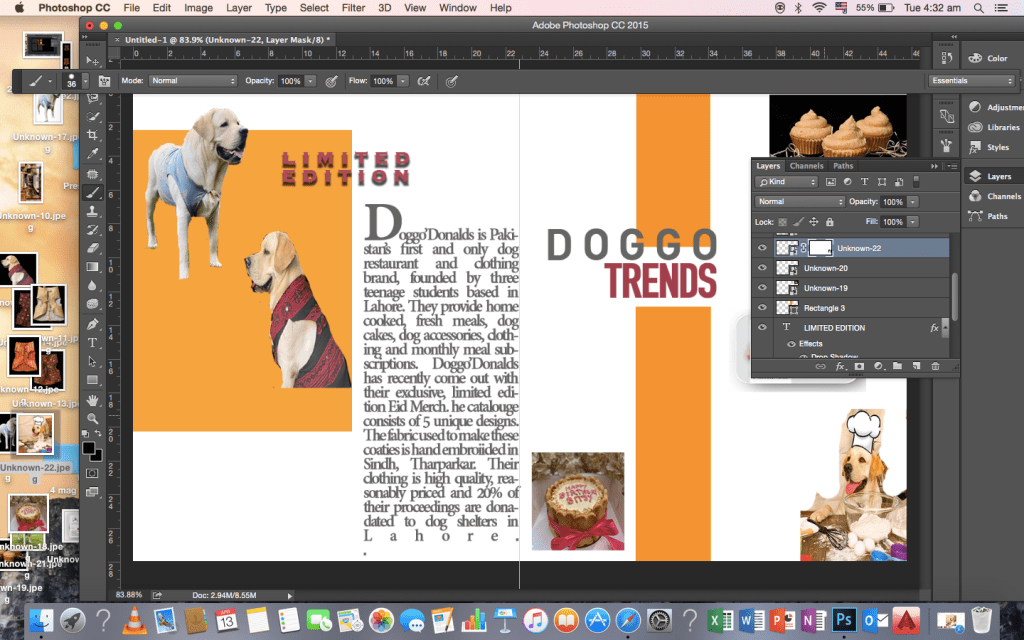The height and width of the screenshot is (640, 1024).
Task: Choose the Hand tool
Action: pyautogui.click(x=93, y=399)
